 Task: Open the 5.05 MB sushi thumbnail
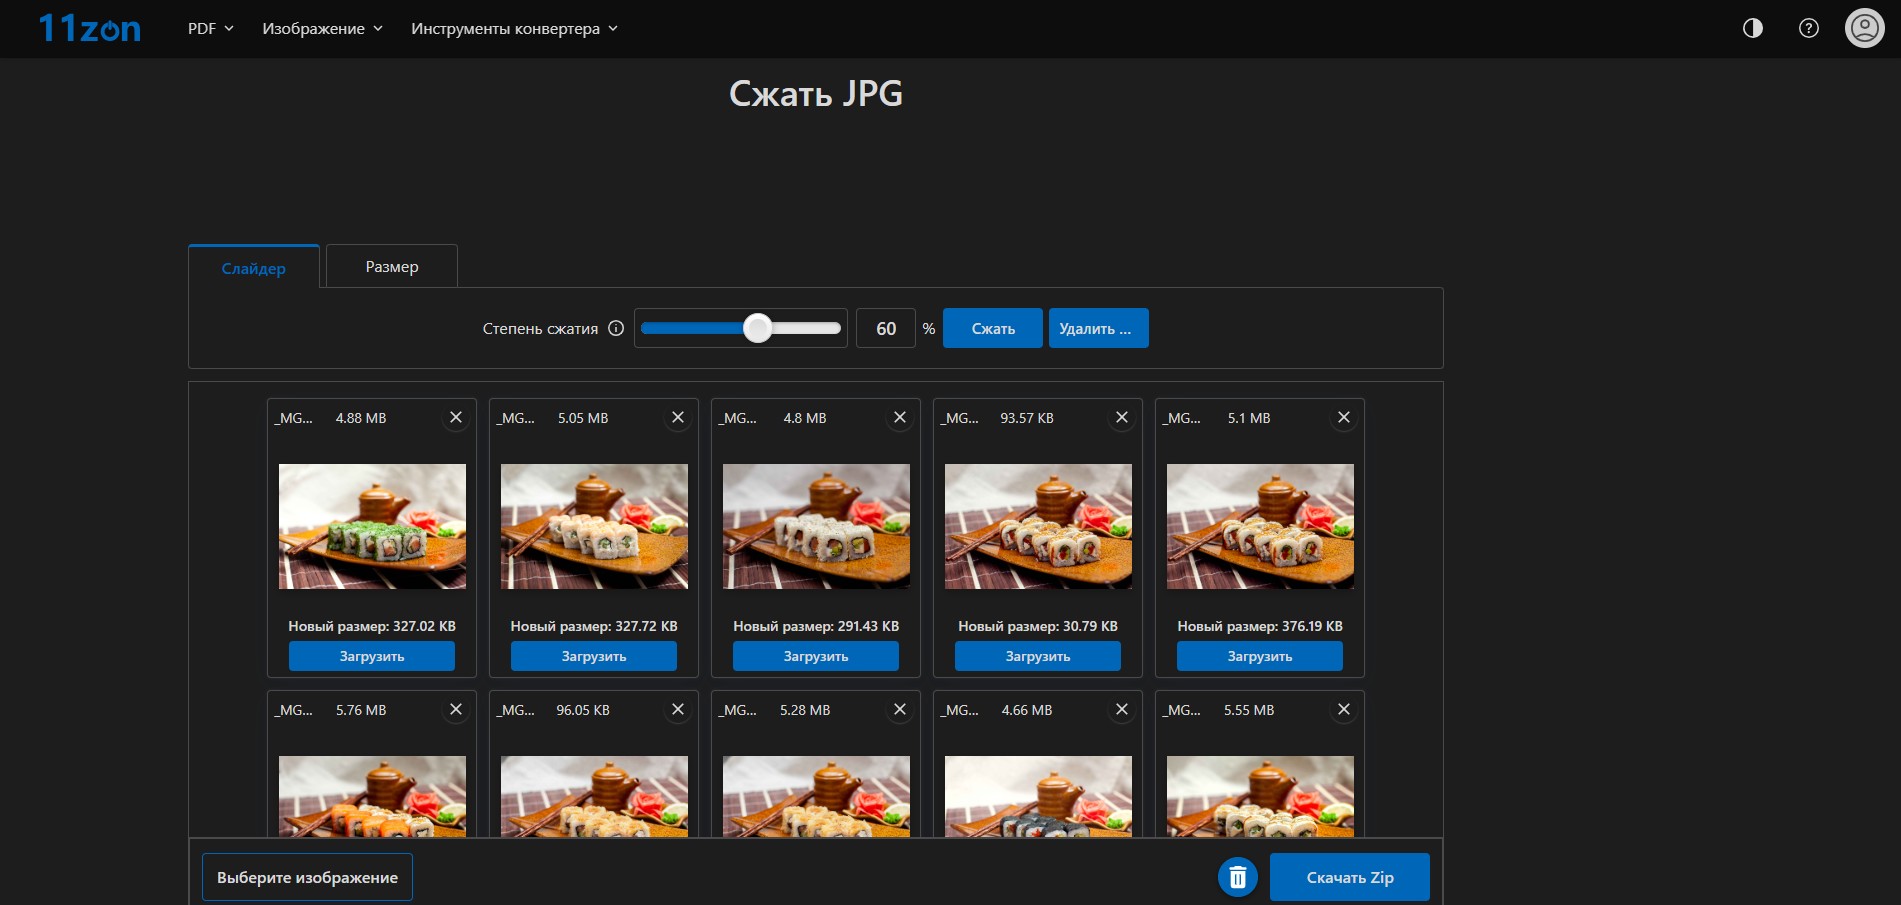(x=594, y=526)
